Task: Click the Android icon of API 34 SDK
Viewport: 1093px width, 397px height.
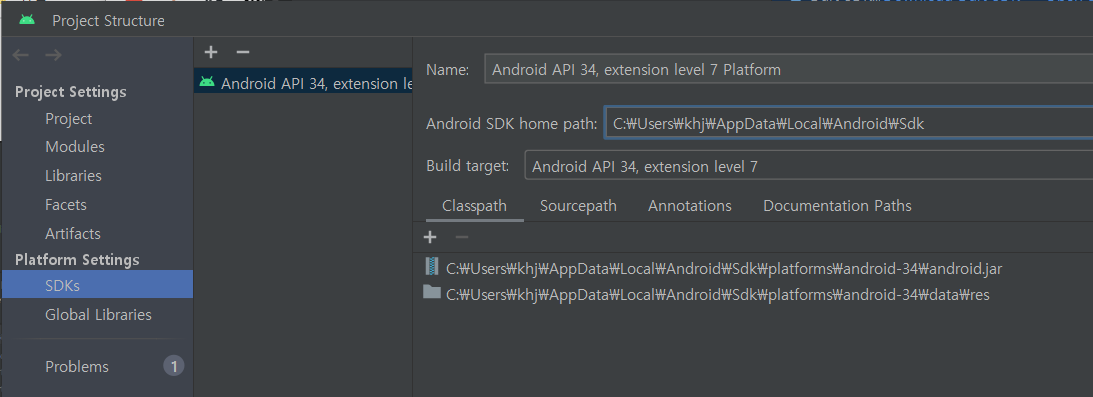Action: coord(206,82)
